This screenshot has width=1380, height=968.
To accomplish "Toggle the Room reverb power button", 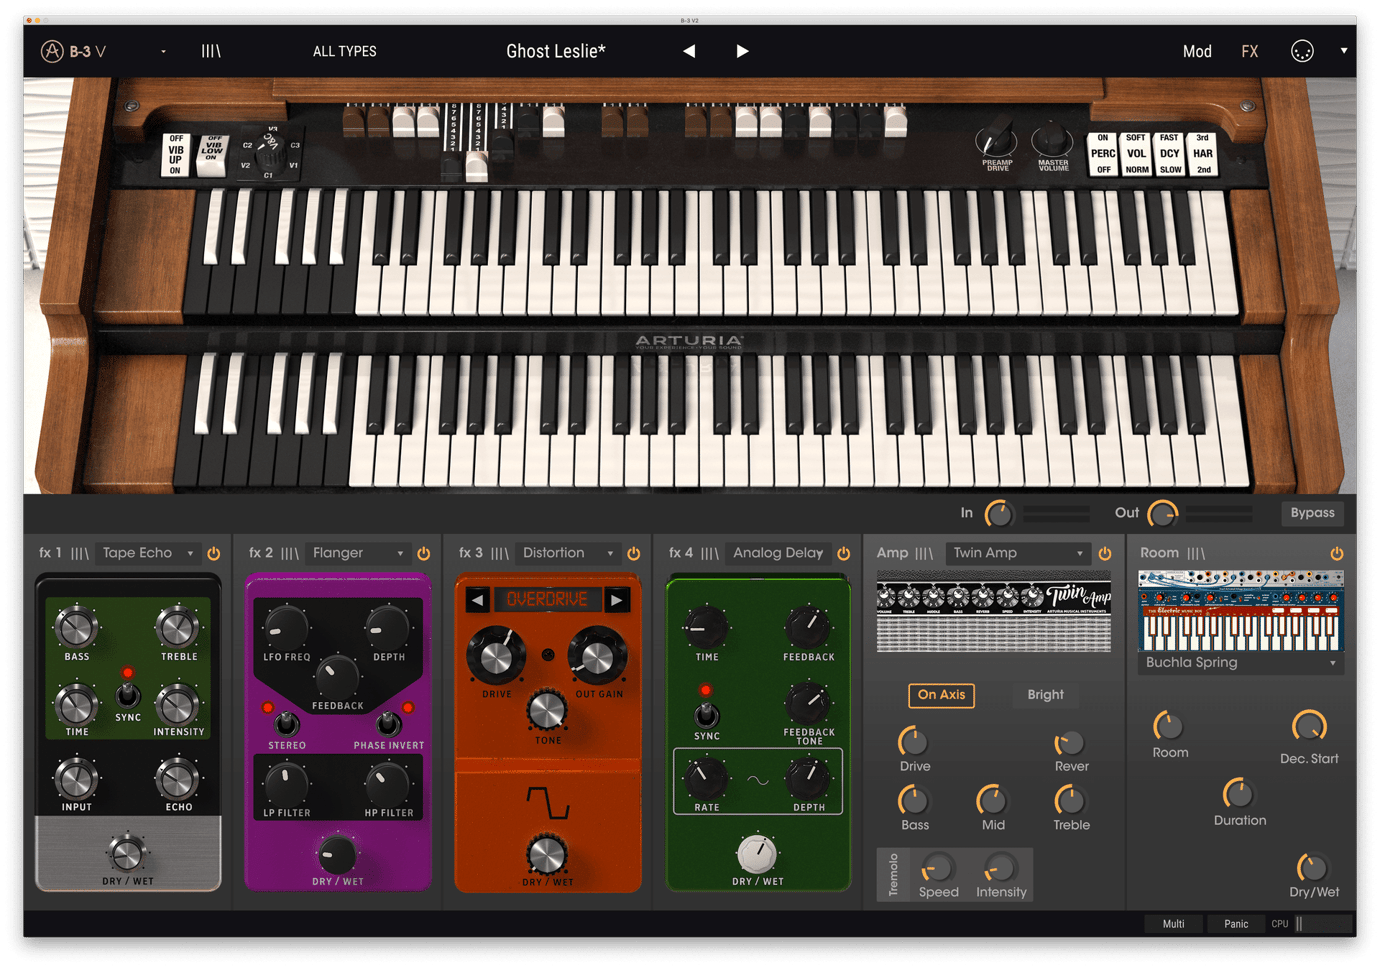I will tap(1336, 553).
